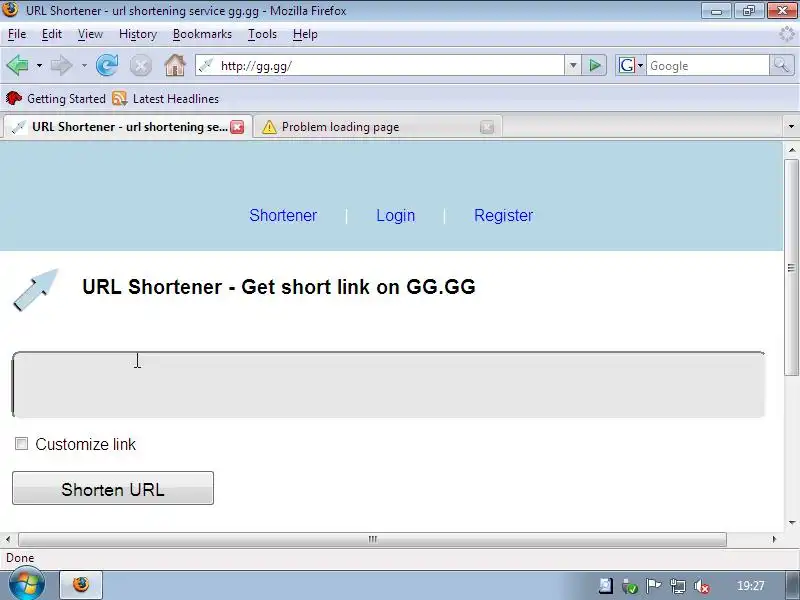The height and width of the screenshot is (600, 800).
Task: Click the Firefox icon in the title bar
Action: point(10,9)
